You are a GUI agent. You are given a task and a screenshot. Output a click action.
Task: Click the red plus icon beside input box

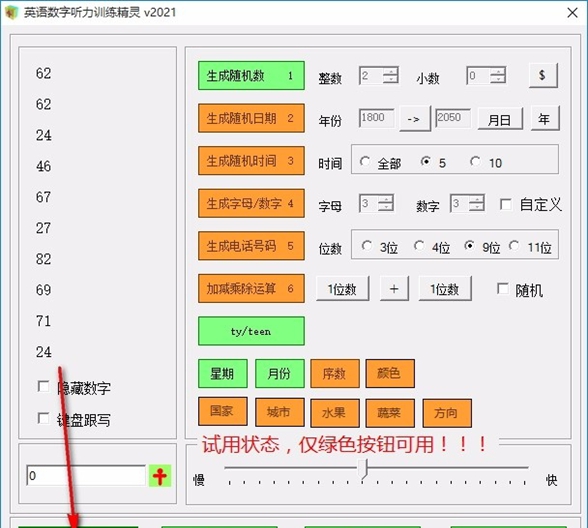point(160,476)
